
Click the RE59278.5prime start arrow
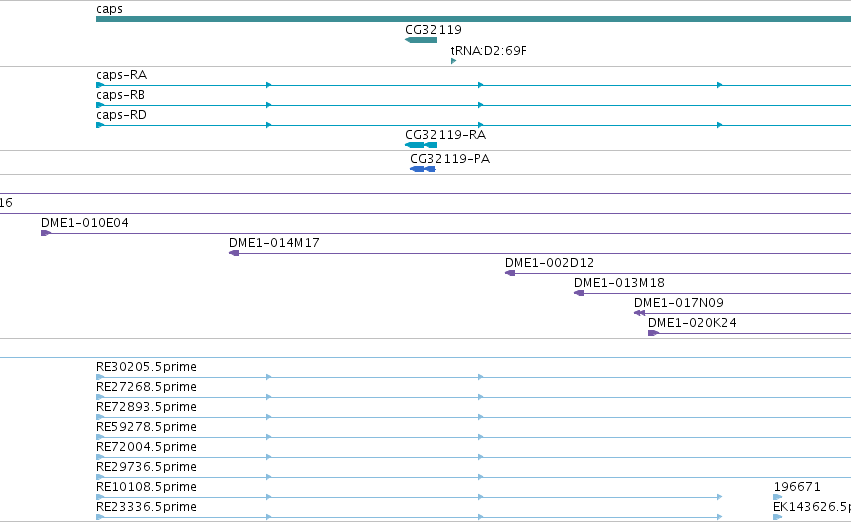(x=100, y=437)
